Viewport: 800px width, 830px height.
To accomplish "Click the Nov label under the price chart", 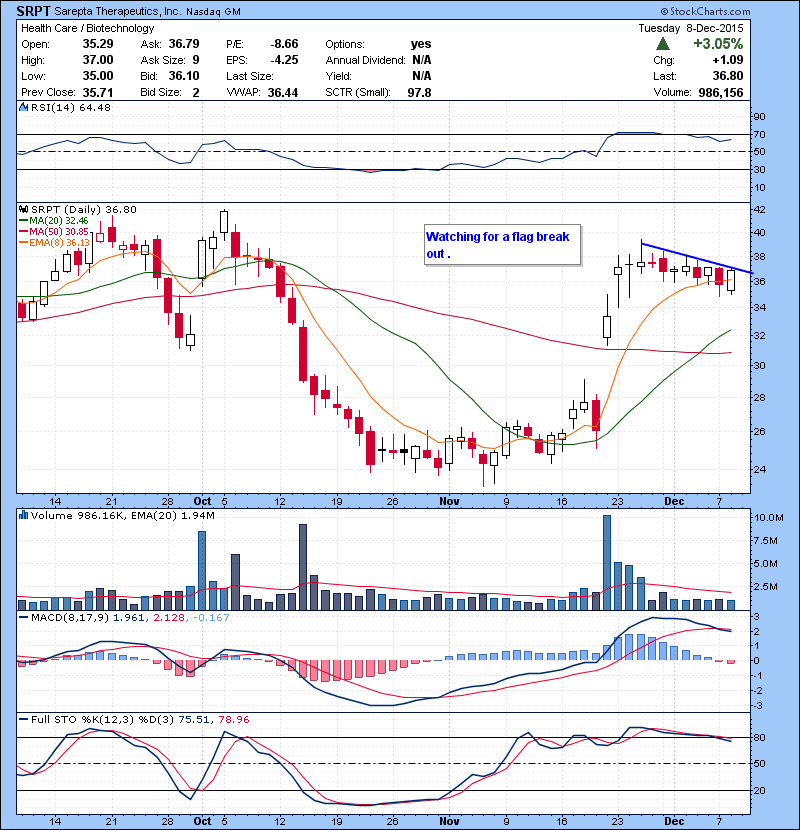I will 450,501.
